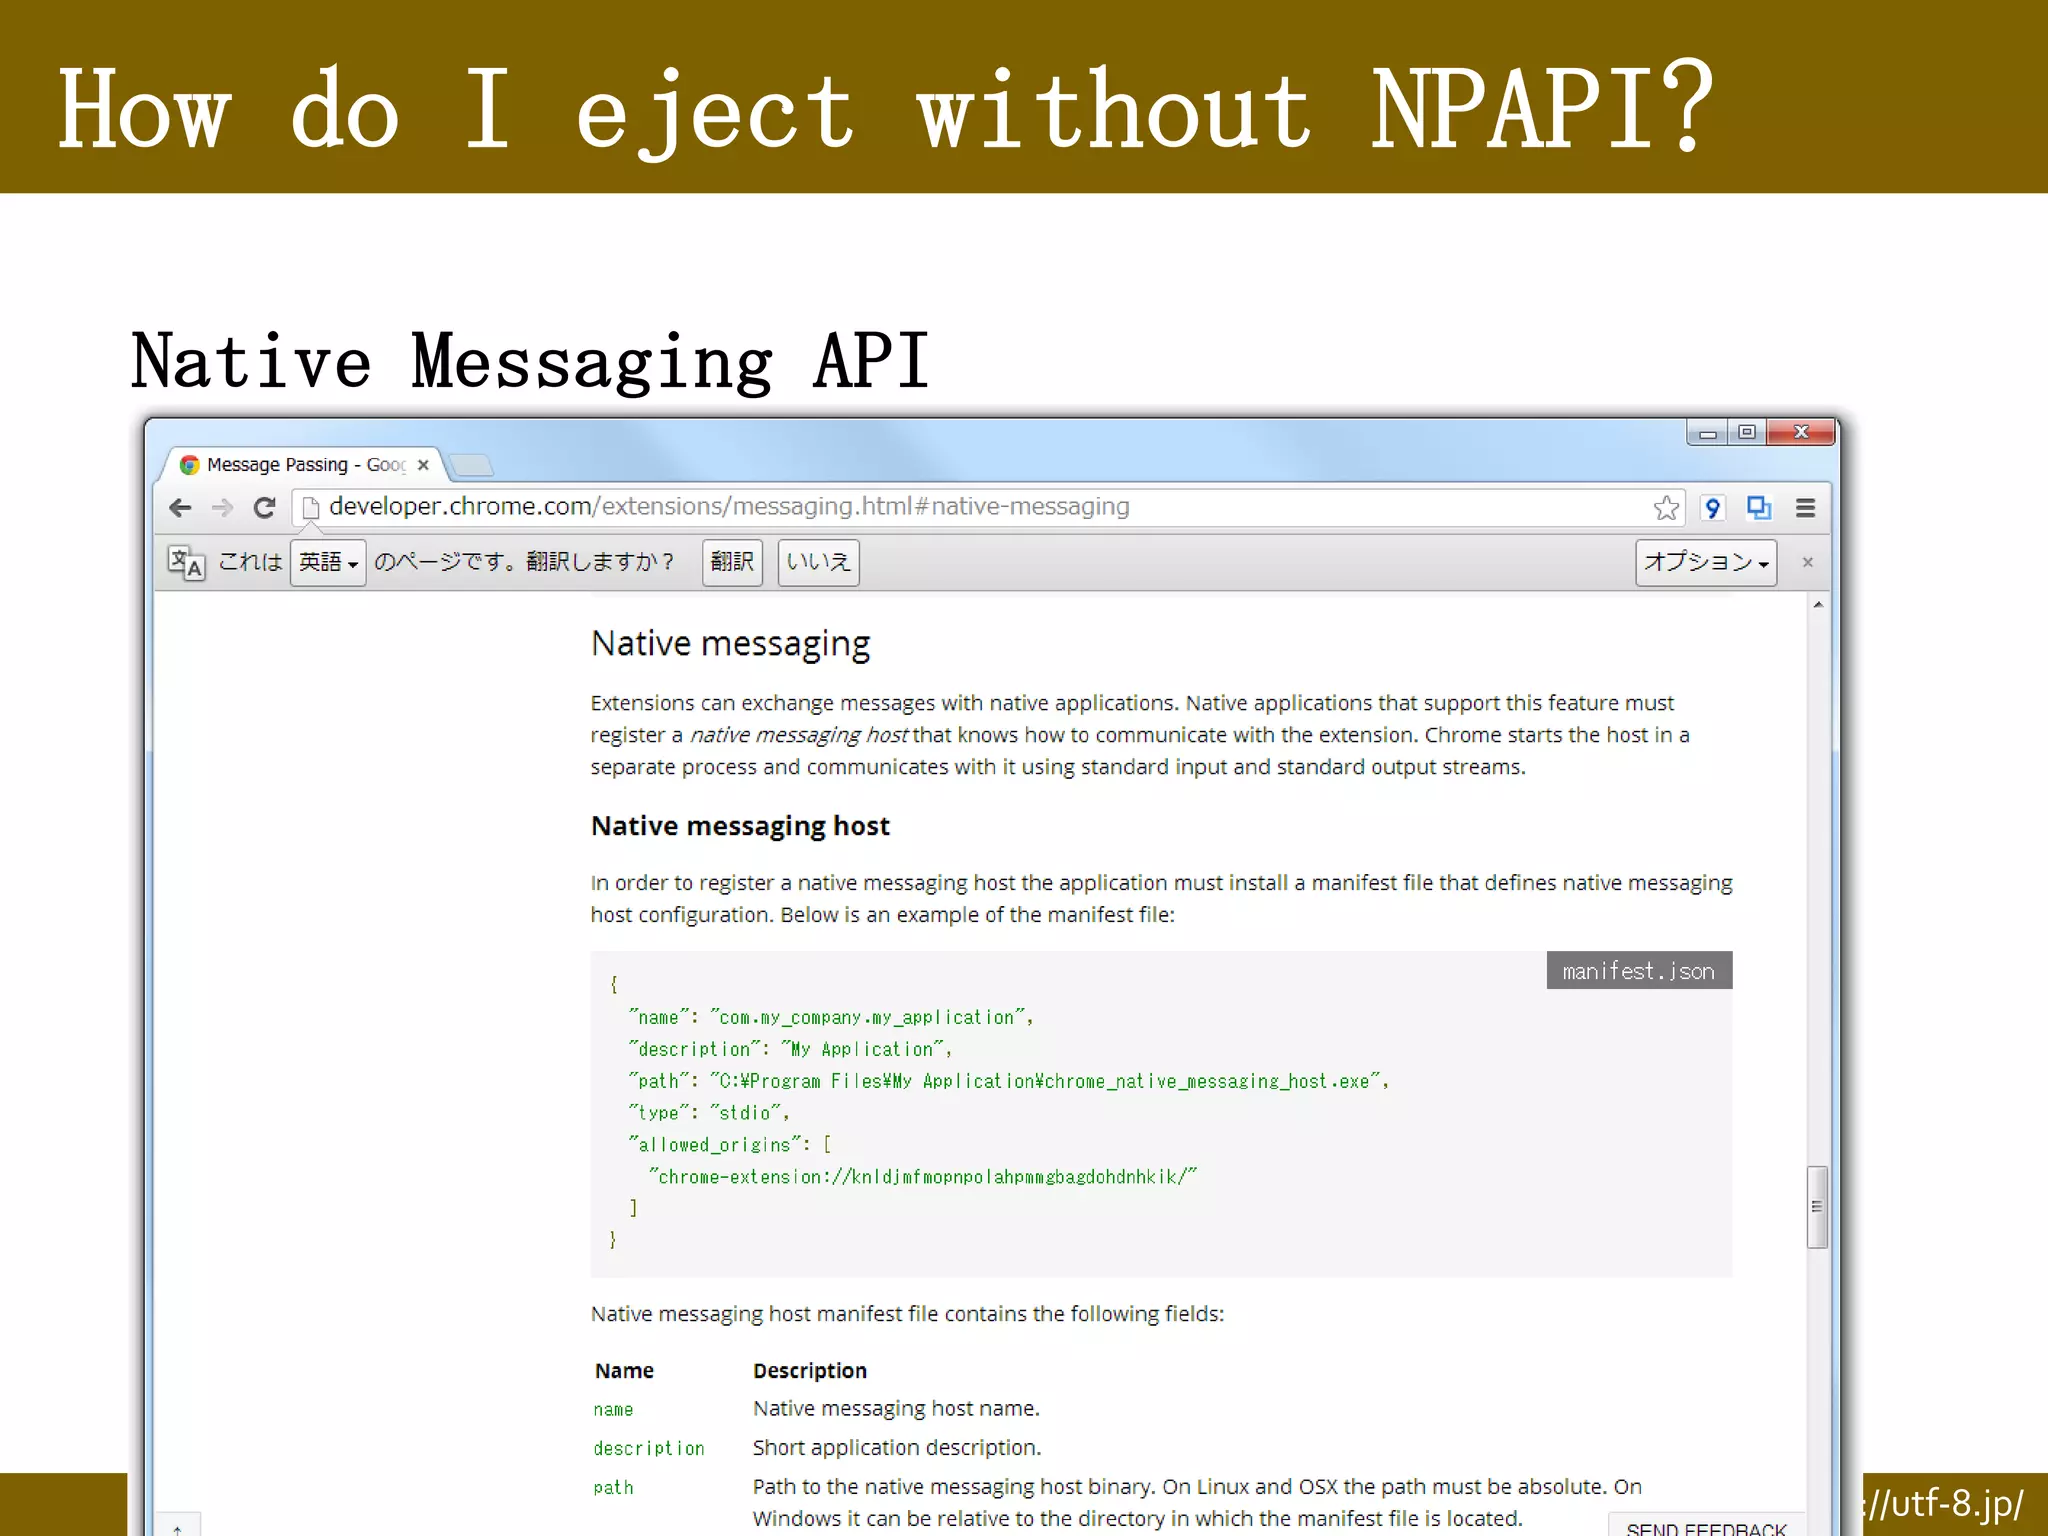The height and width of the screenshot is (1536, 2048).
Task: Click "Short application description." cell
Action: coord(897,1448)
